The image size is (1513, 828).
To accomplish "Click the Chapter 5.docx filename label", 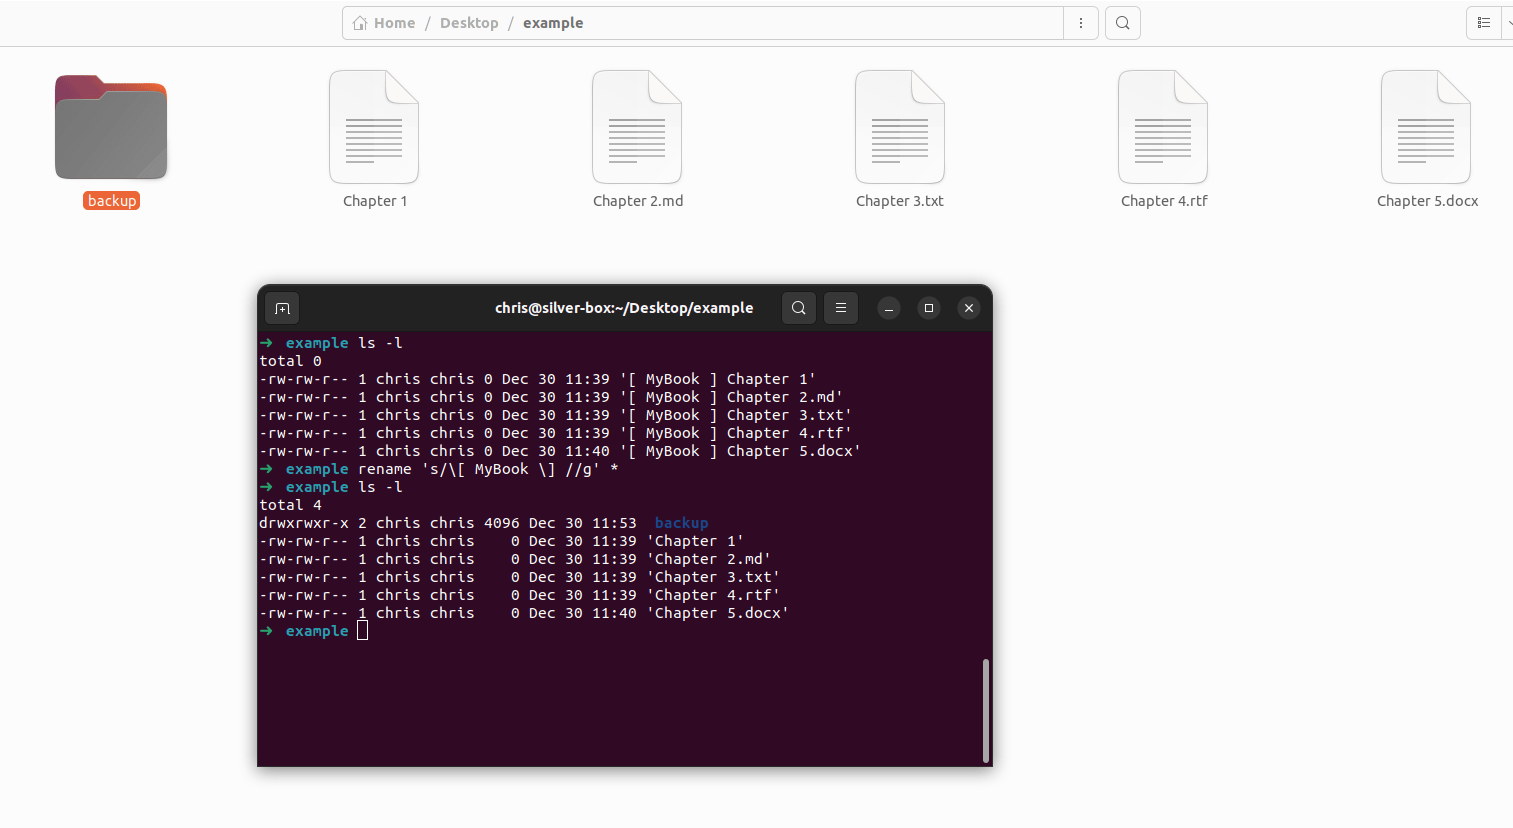I will [1427, 200].
